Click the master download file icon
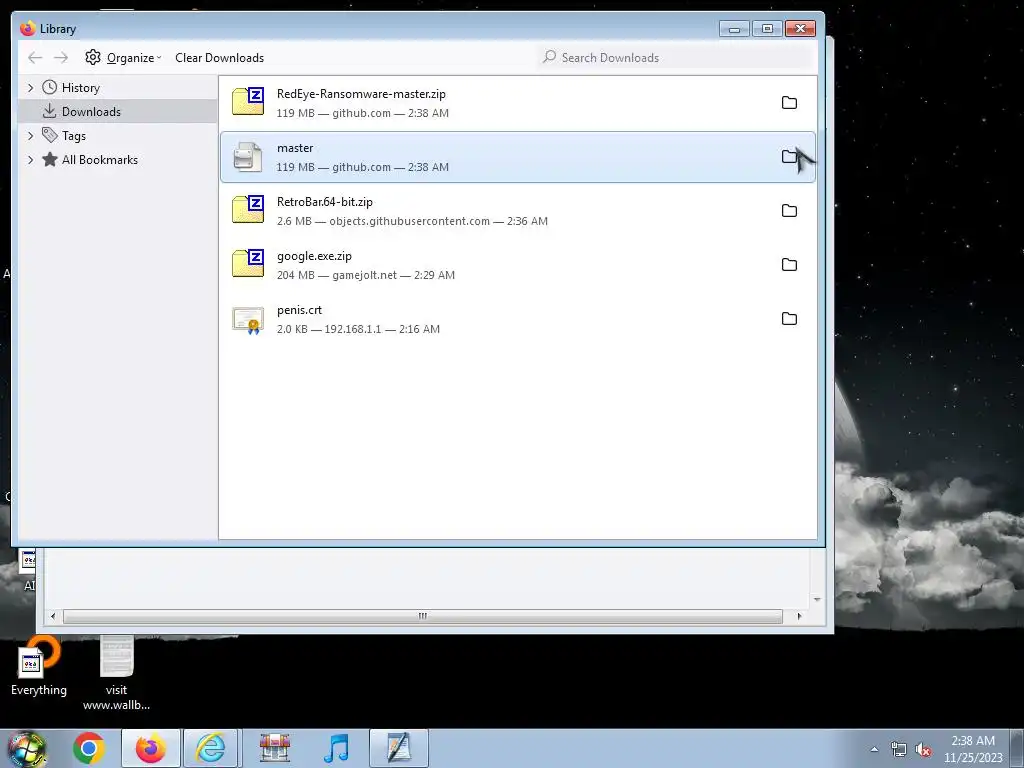Viewport: 1024px width, 768px height. [248, 157]
